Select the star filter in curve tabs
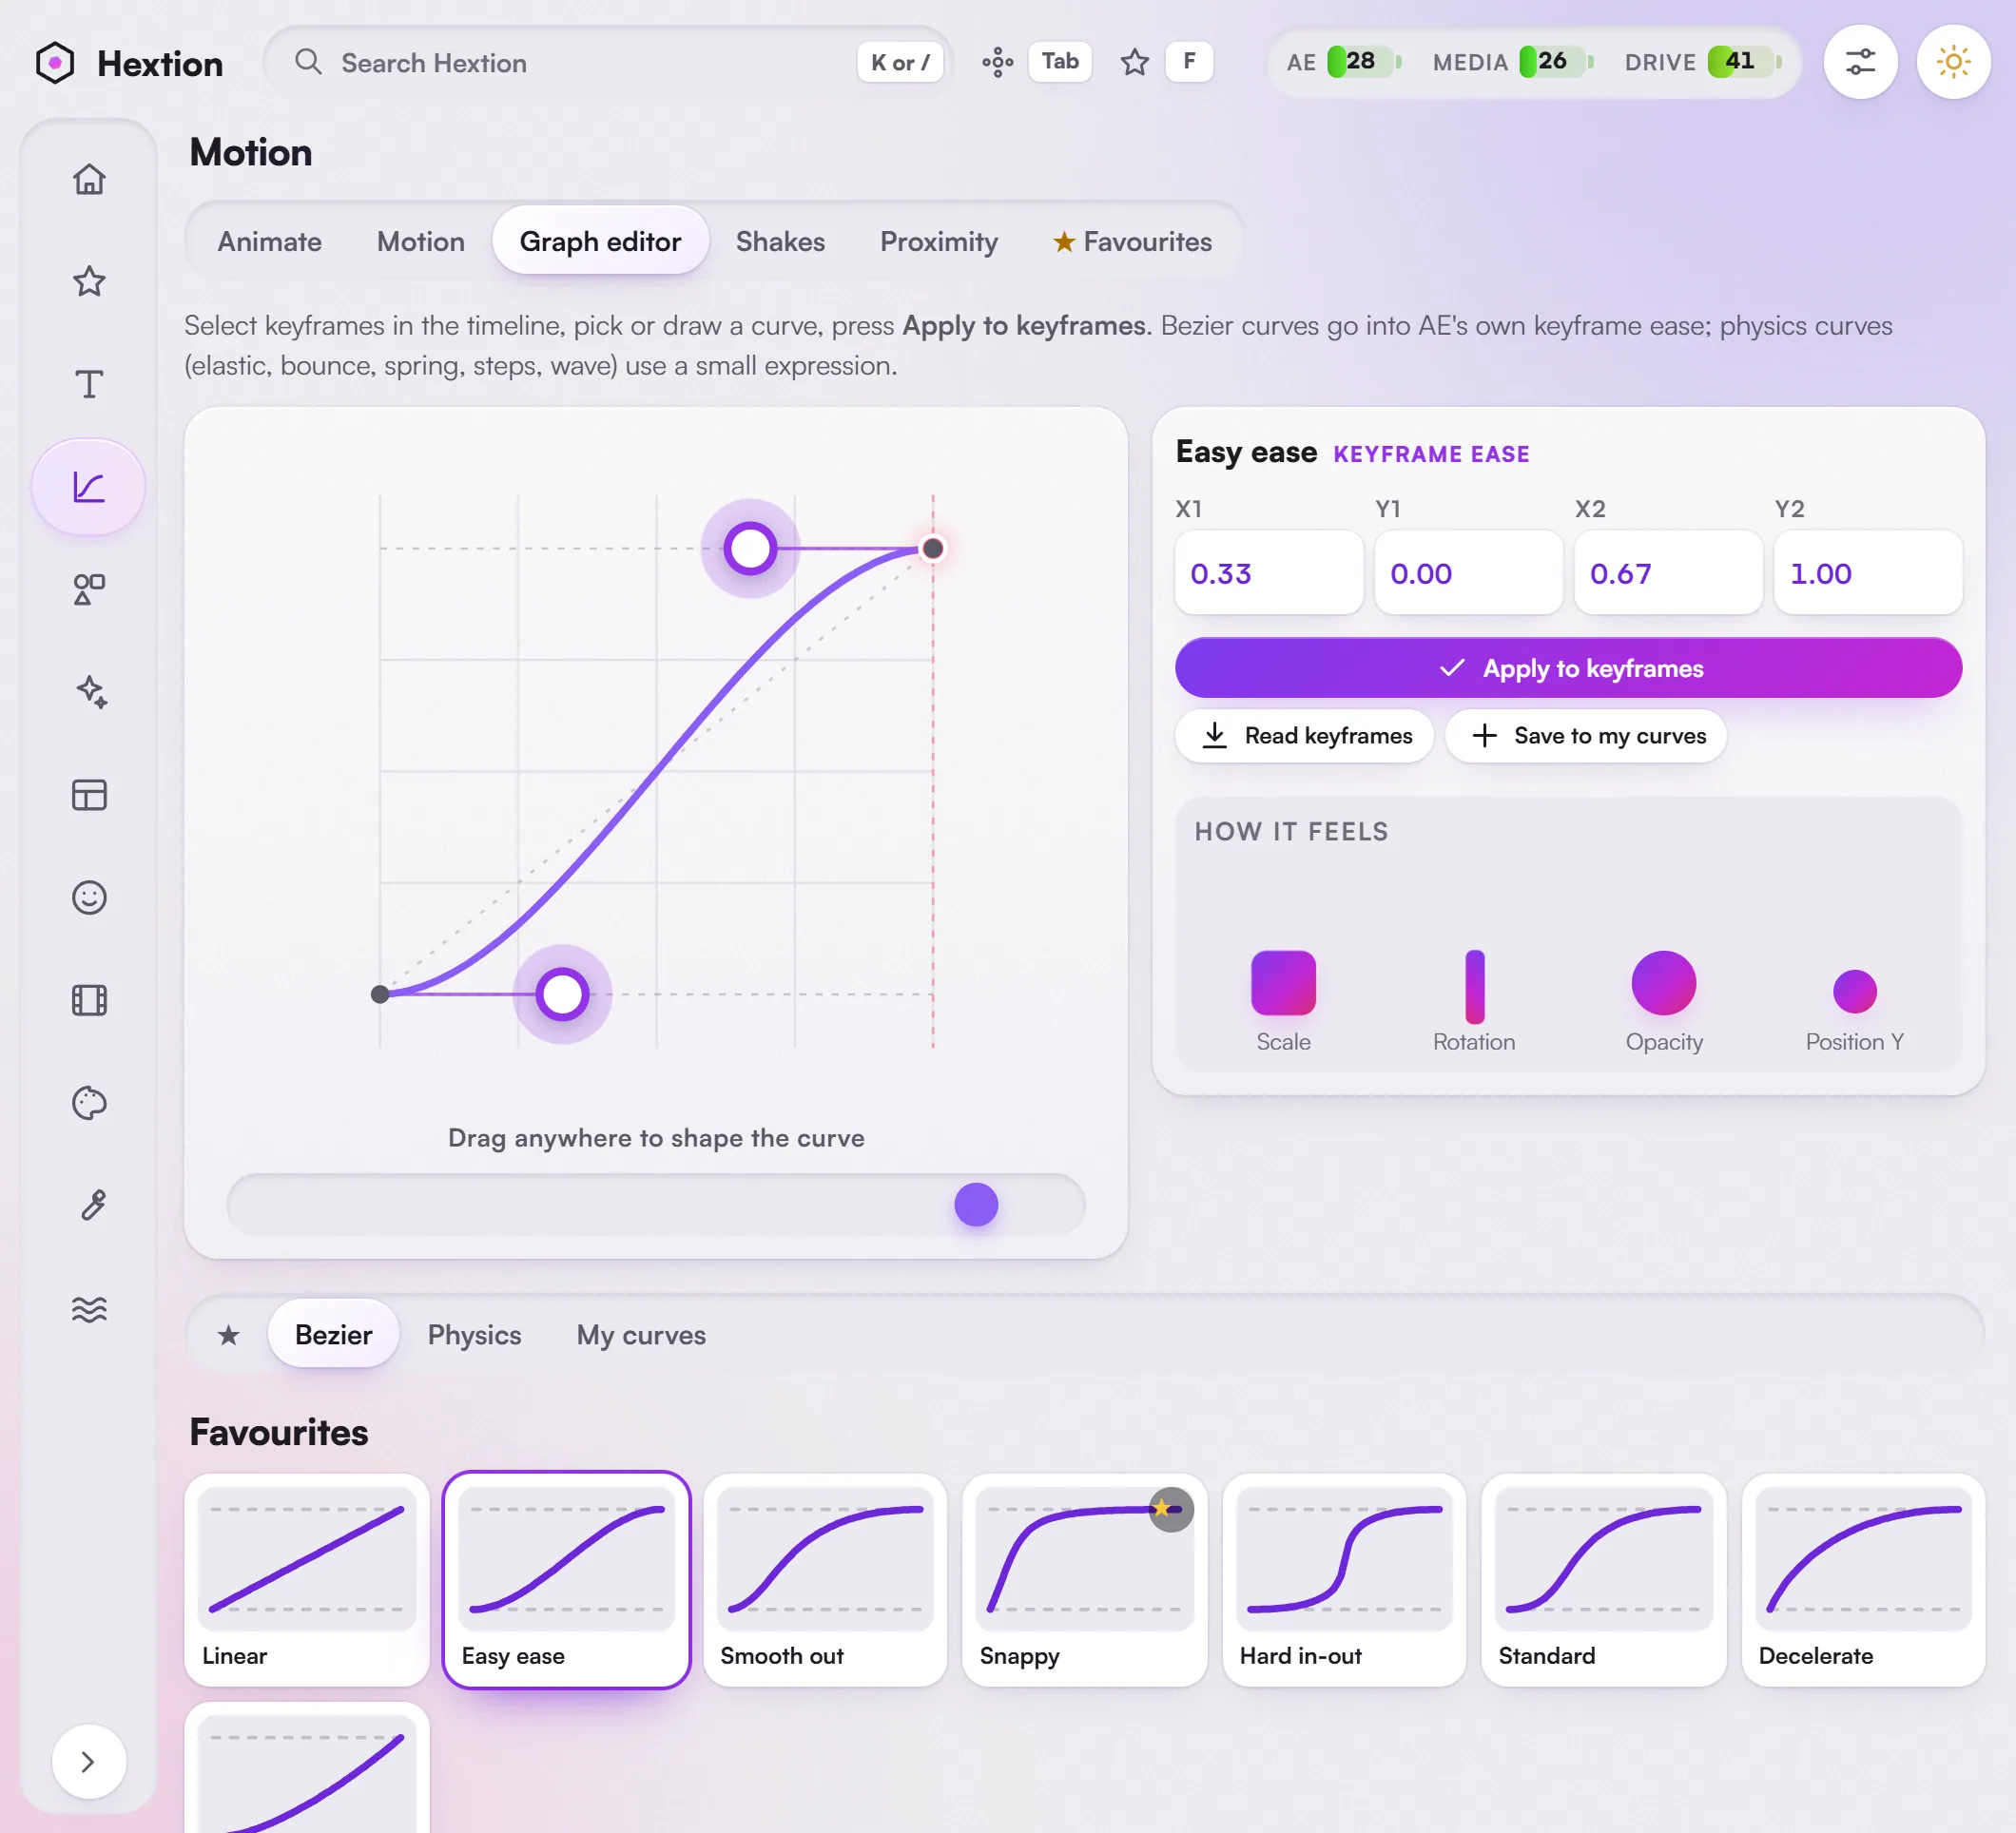The image size is (2016, 1833). click(x=229, y=1335)
